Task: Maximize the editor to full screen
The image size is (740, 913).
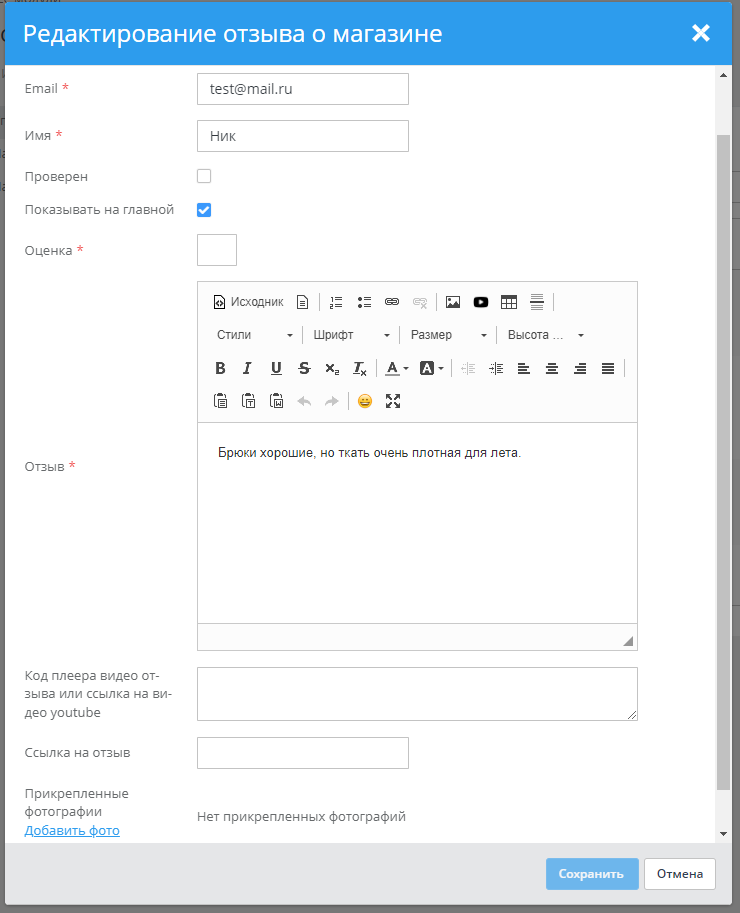Action: tap(393, 401)
